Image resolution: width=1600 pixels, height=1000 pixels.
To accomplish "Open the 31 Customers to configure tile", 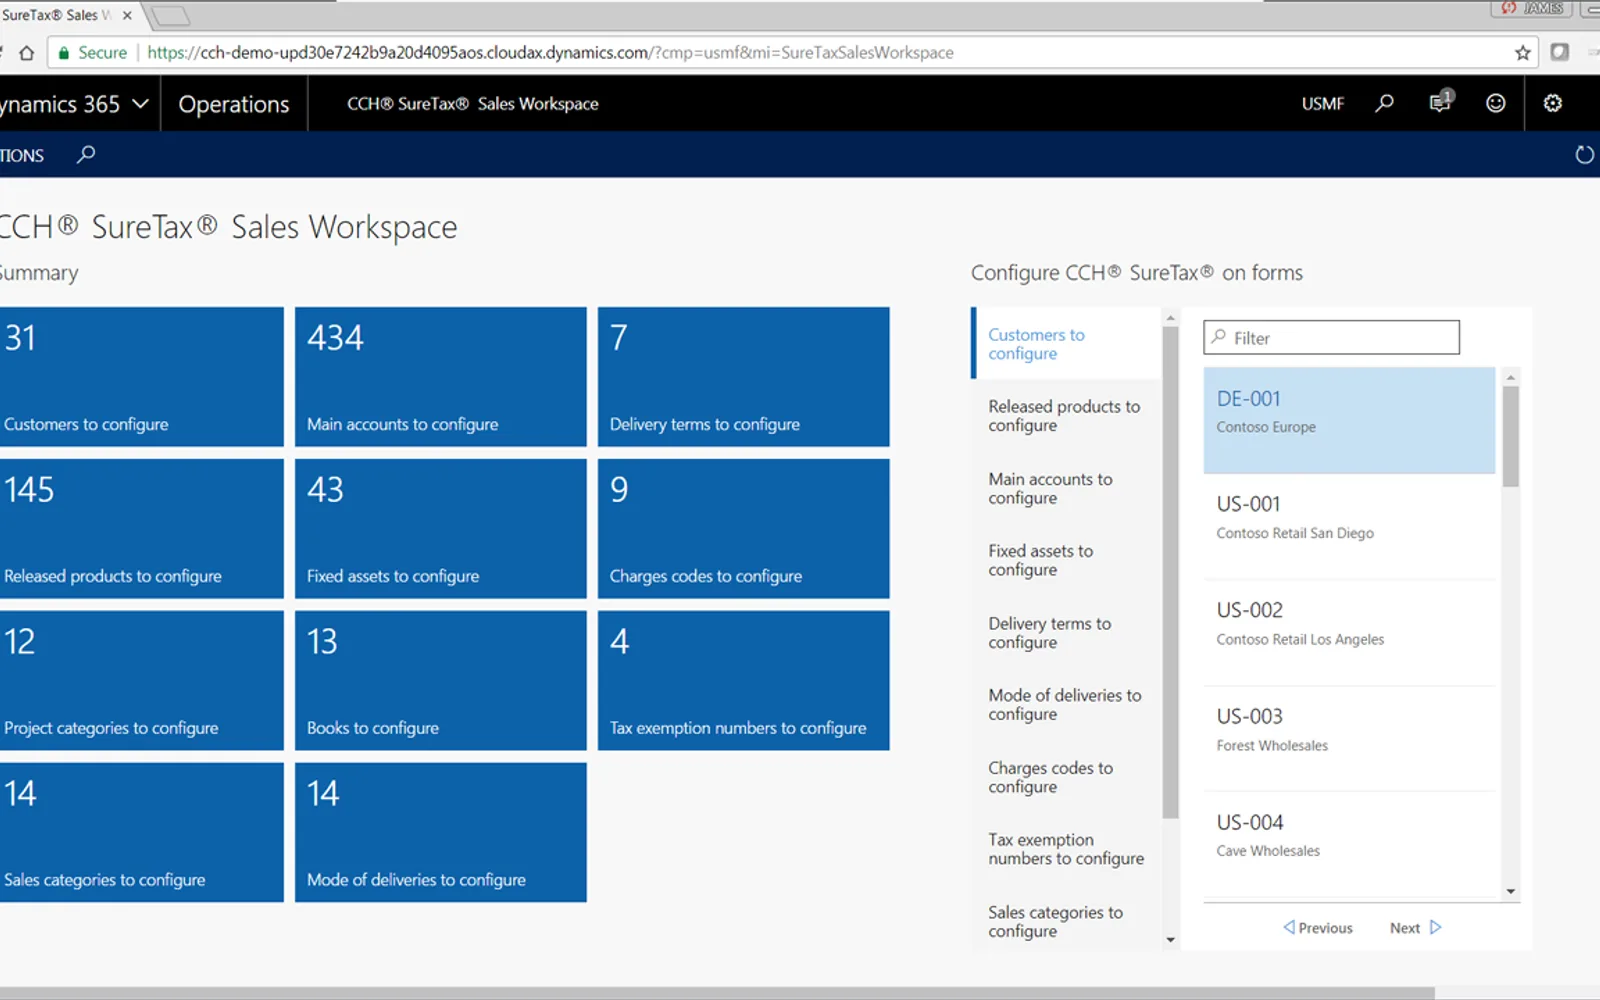I will click(141, 377).
